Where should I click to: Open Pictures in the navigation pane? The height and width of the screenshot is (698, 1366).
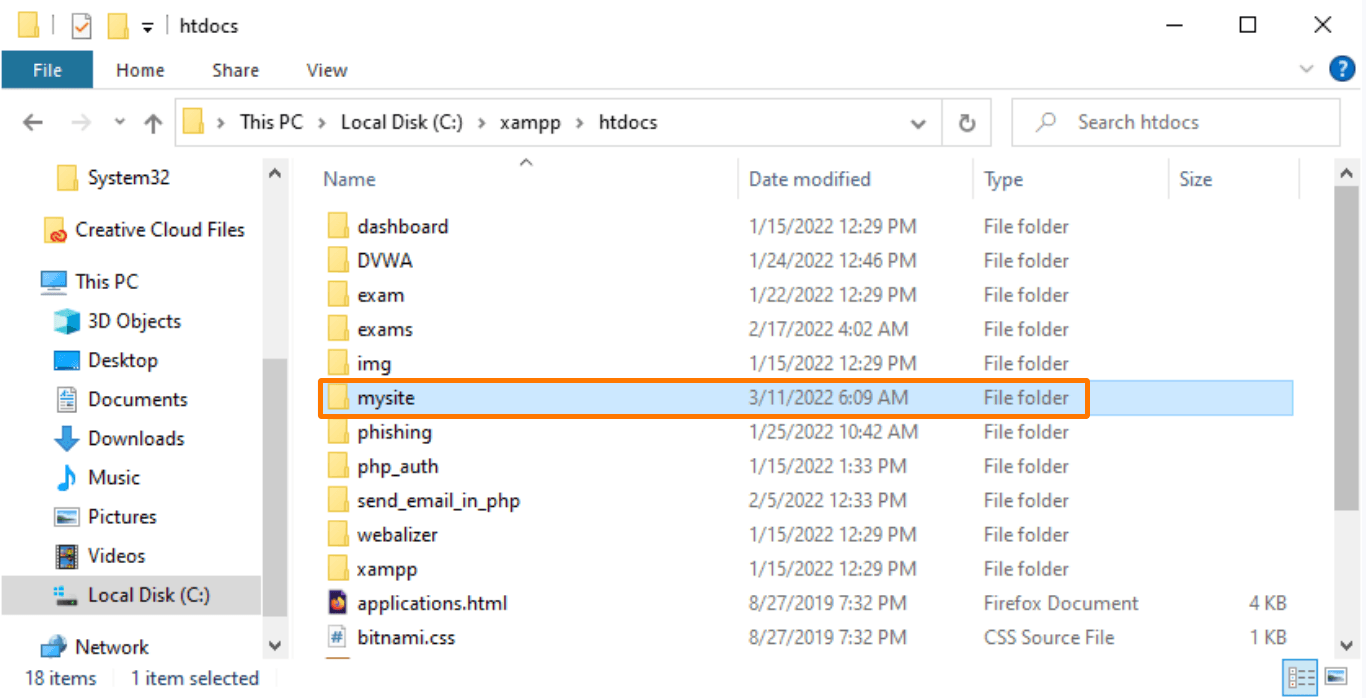[122, 516]
